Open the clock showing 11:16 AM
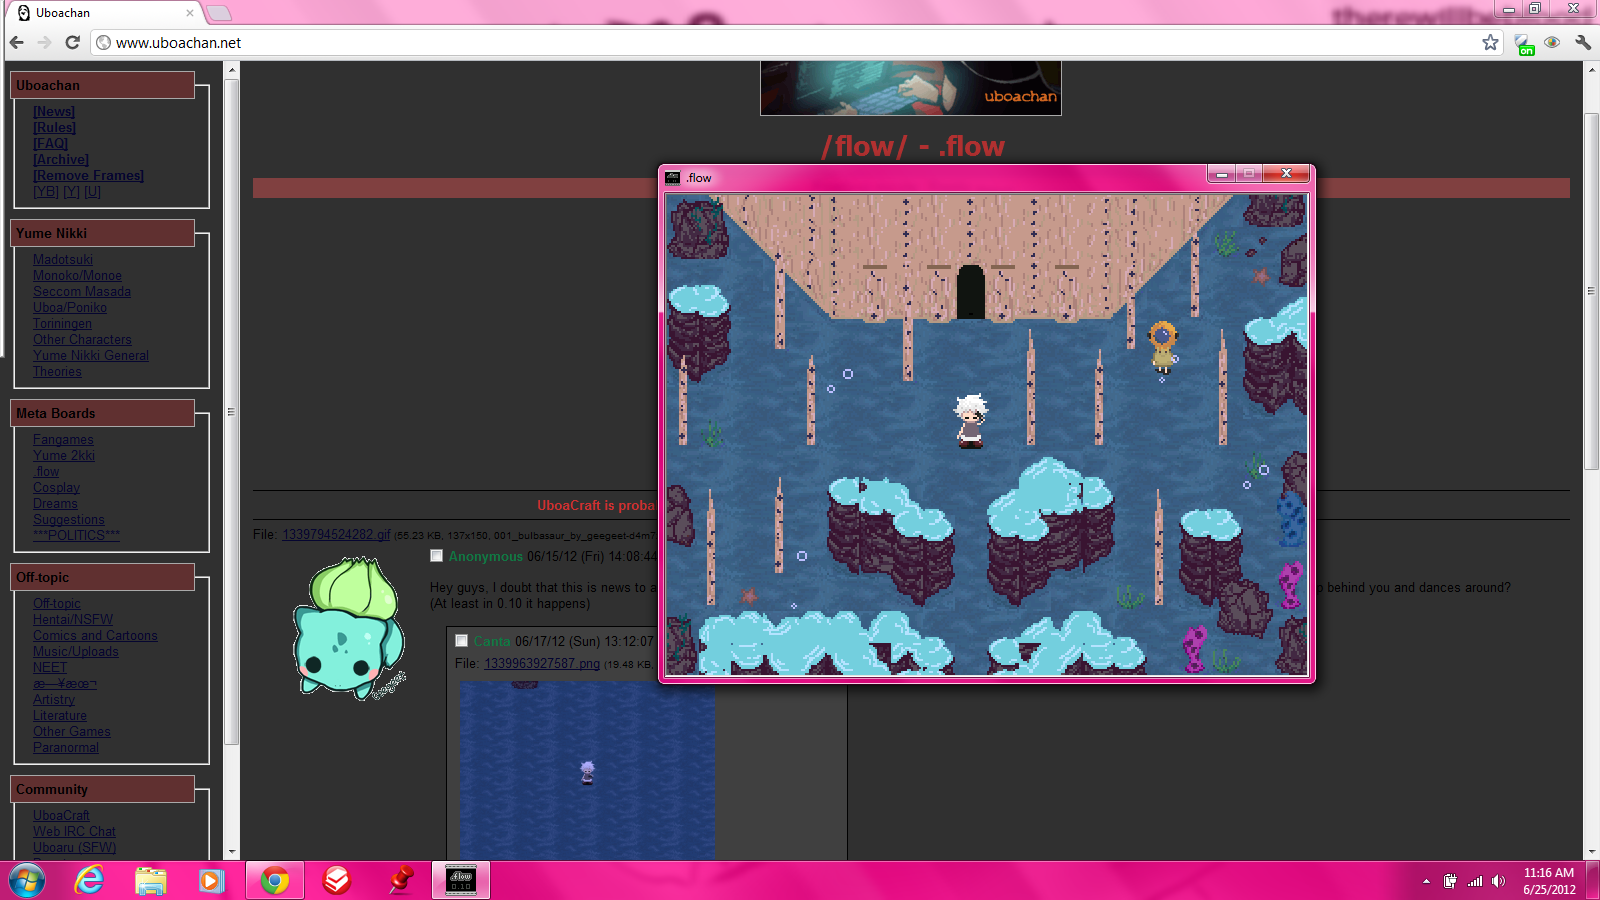 click(x=1549, y=881)
